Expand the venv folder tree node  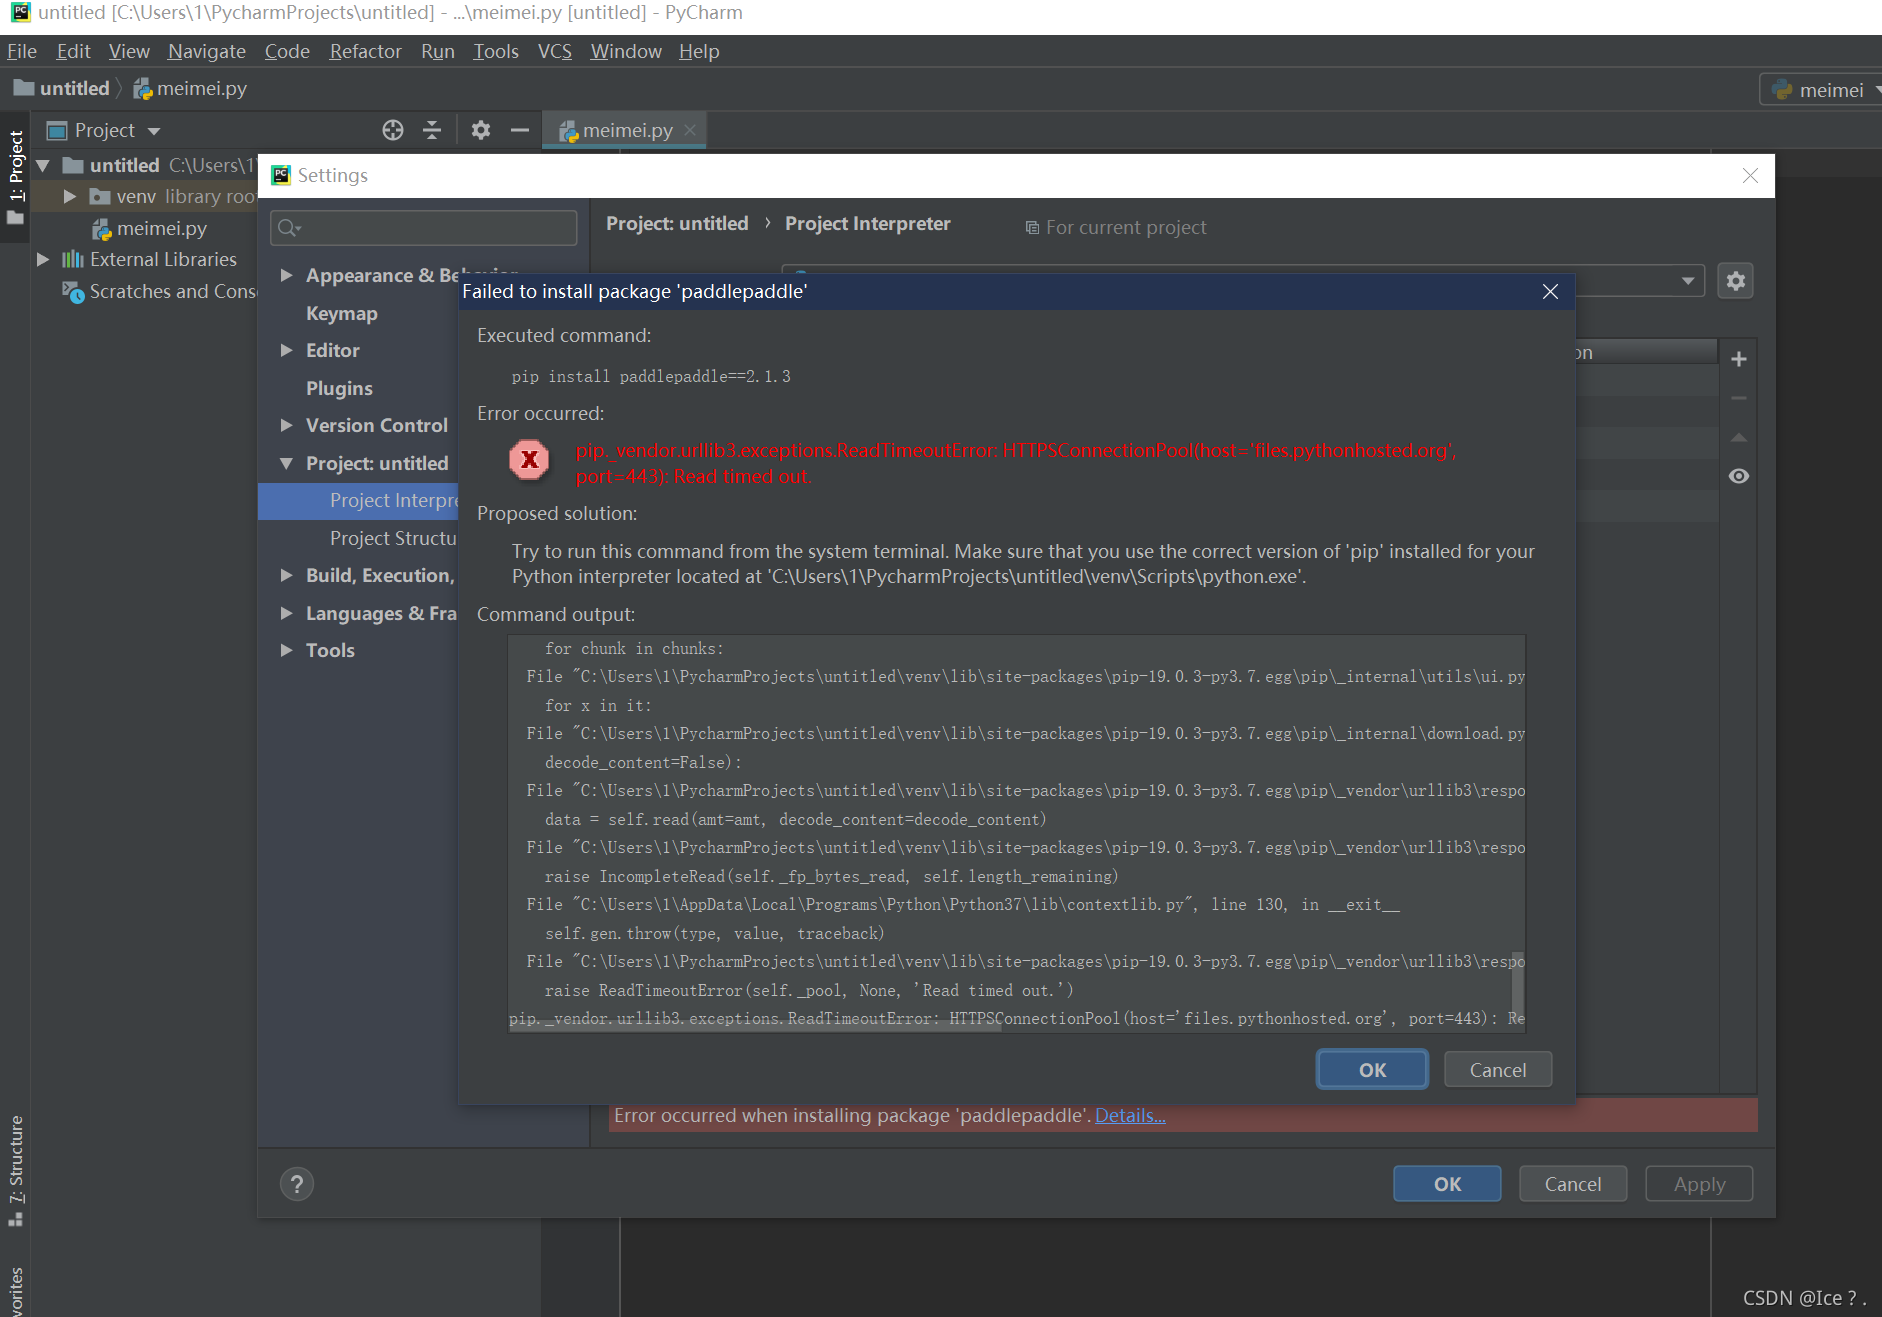point(70,196)
